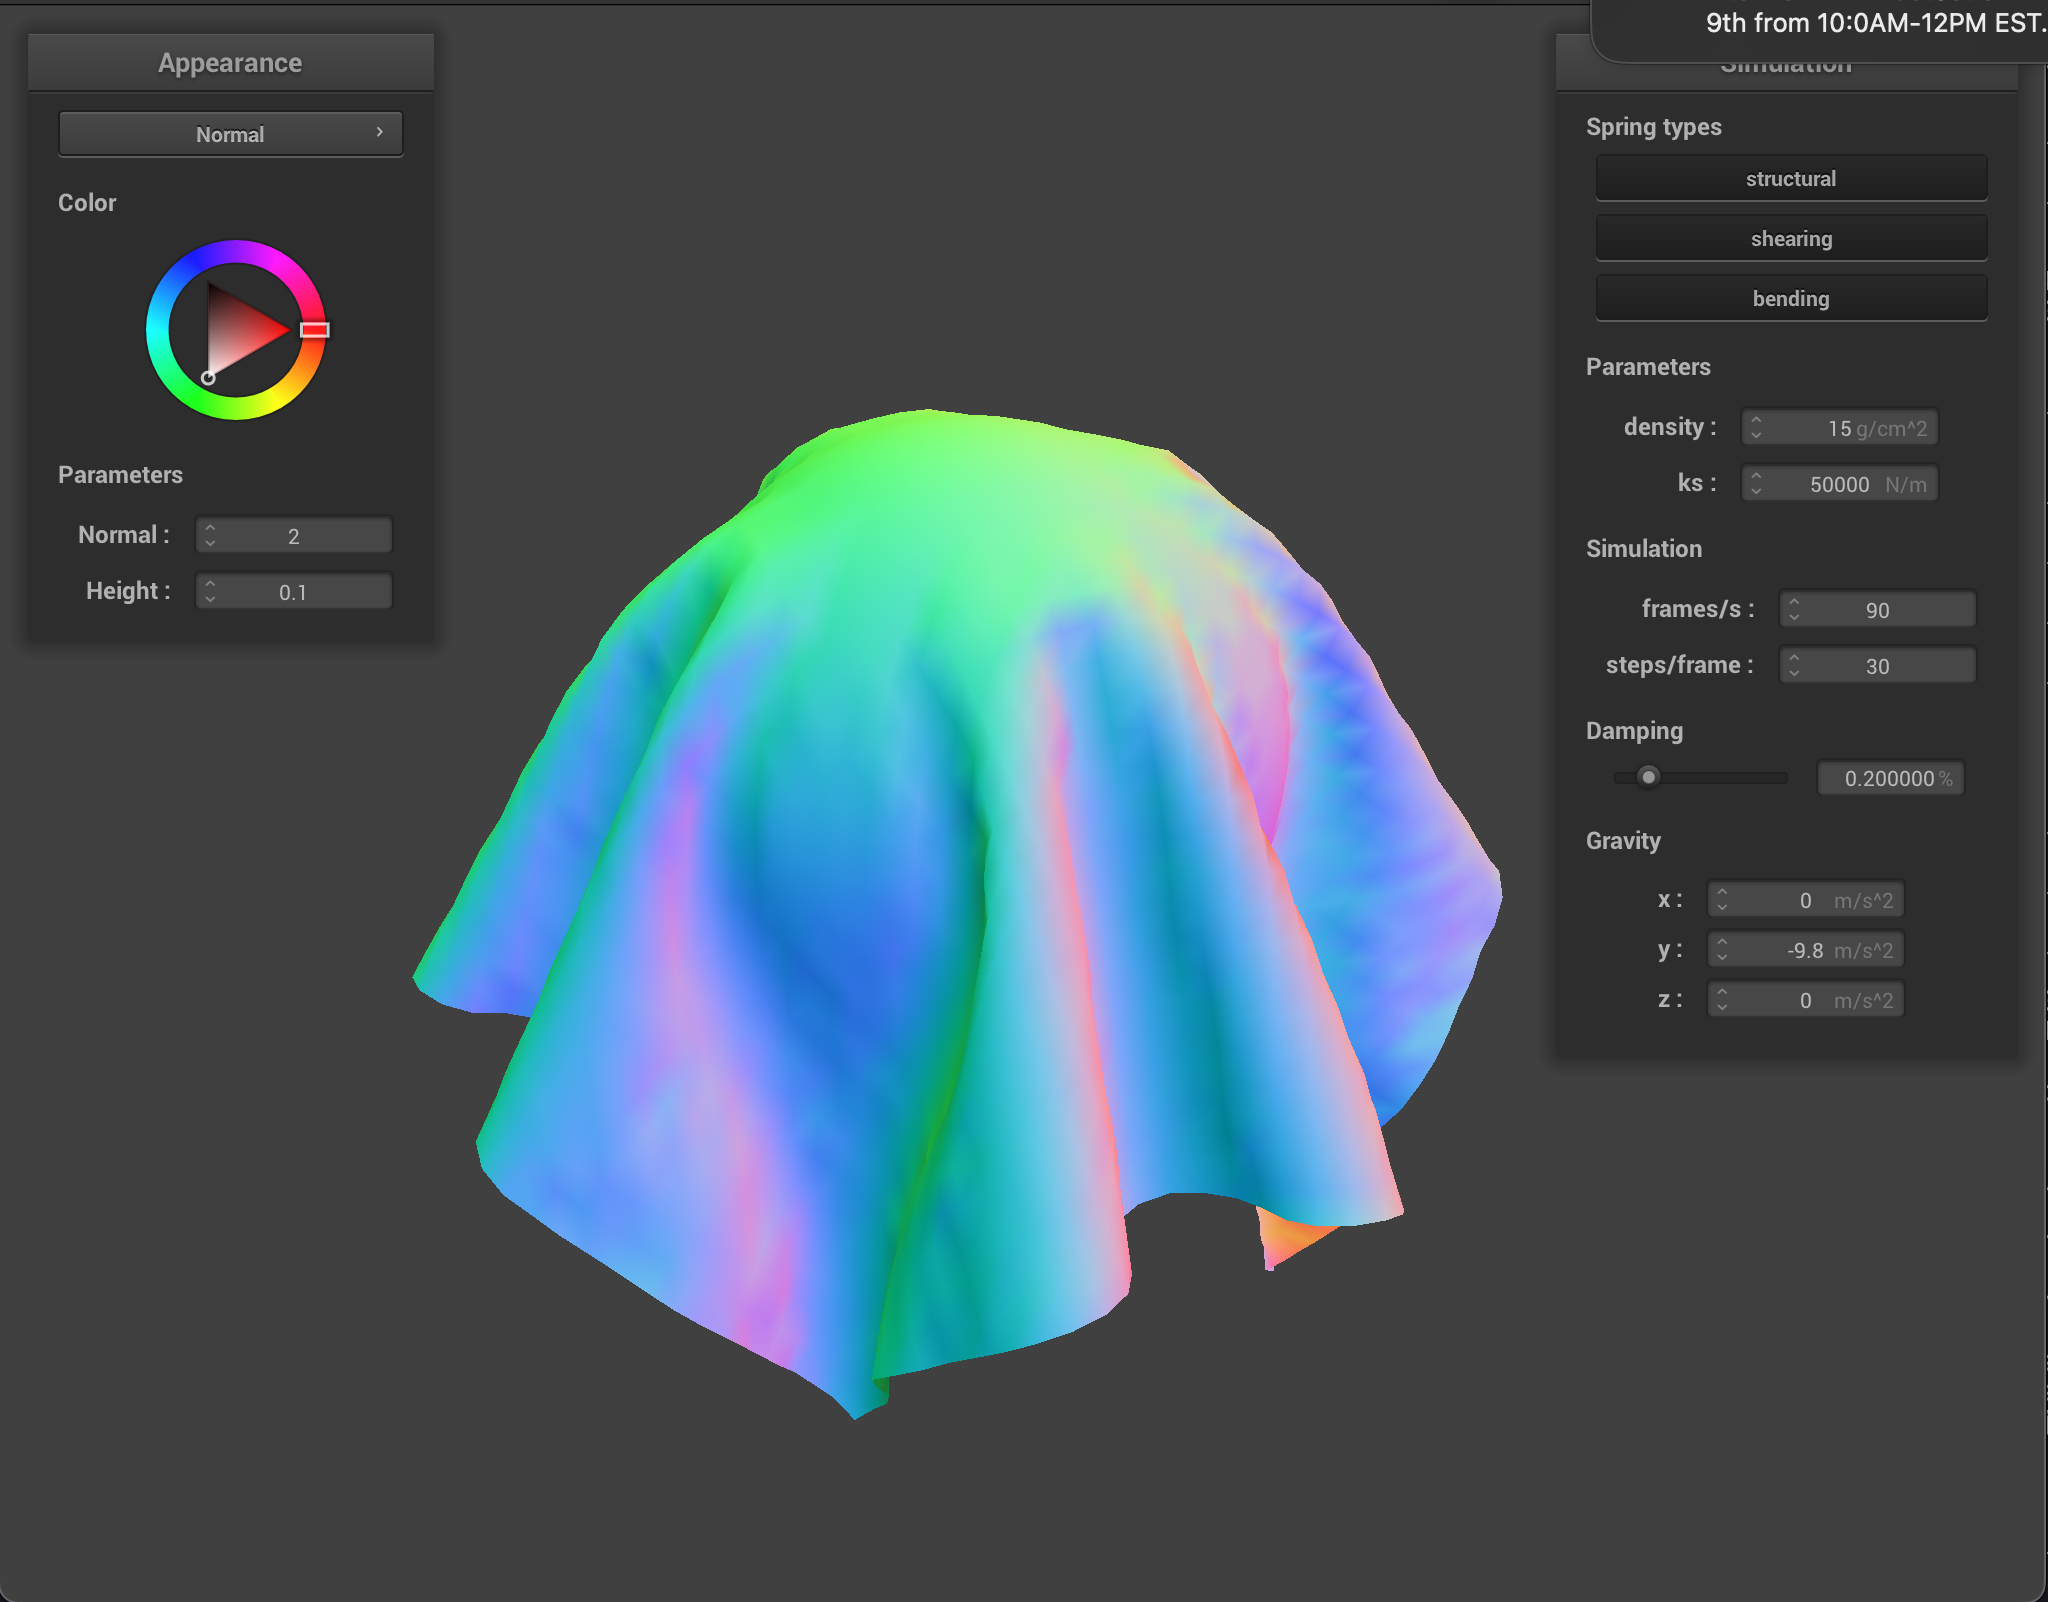Click the gravity z stepper arrows

coord(1722,1000)
